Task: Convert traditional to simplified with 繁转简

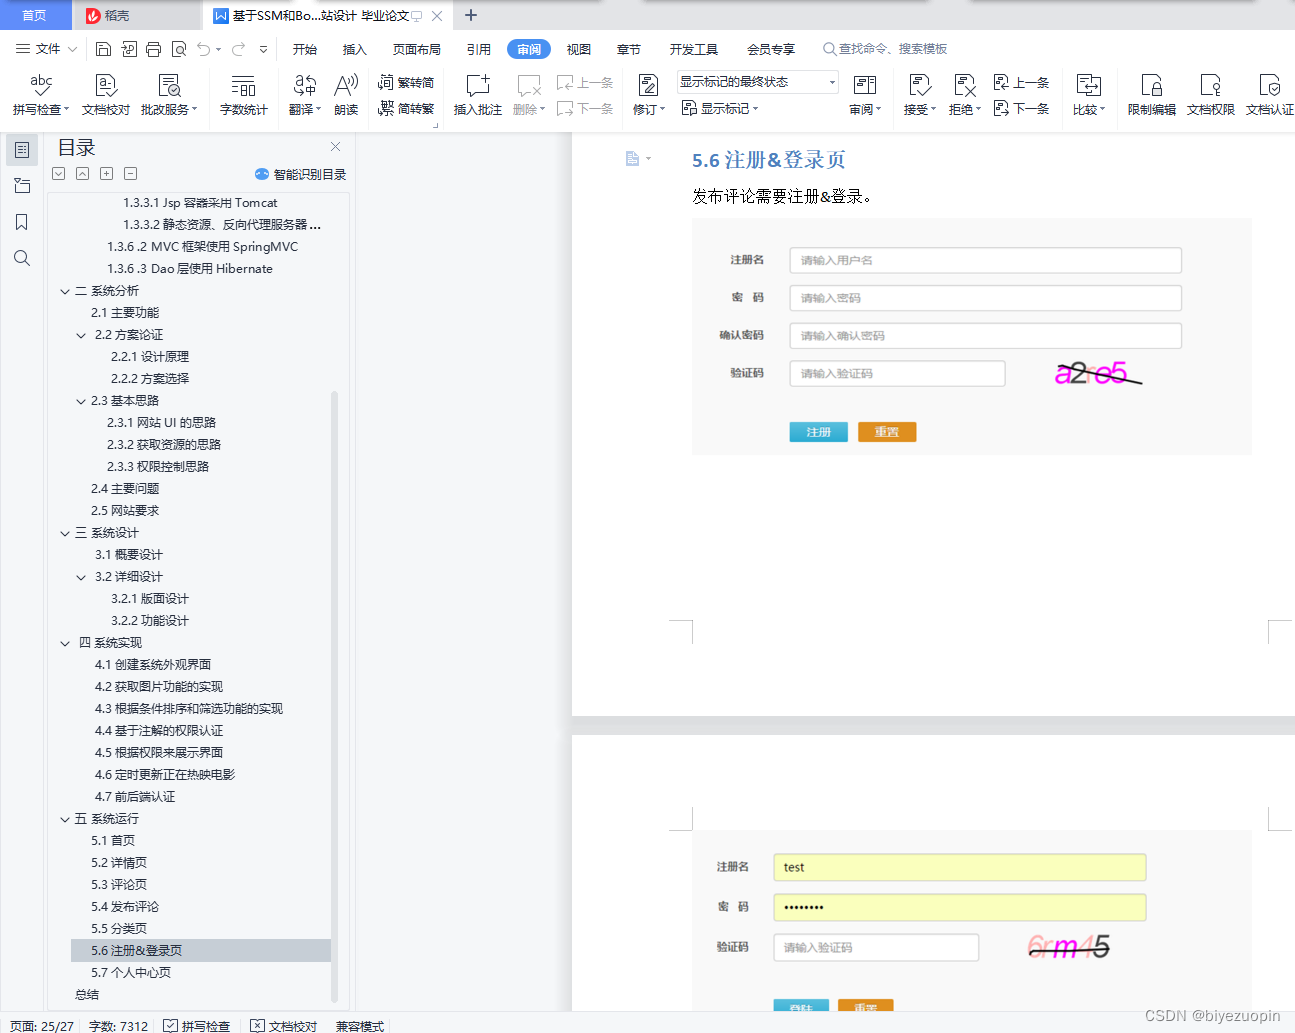Action: (406, 83)
